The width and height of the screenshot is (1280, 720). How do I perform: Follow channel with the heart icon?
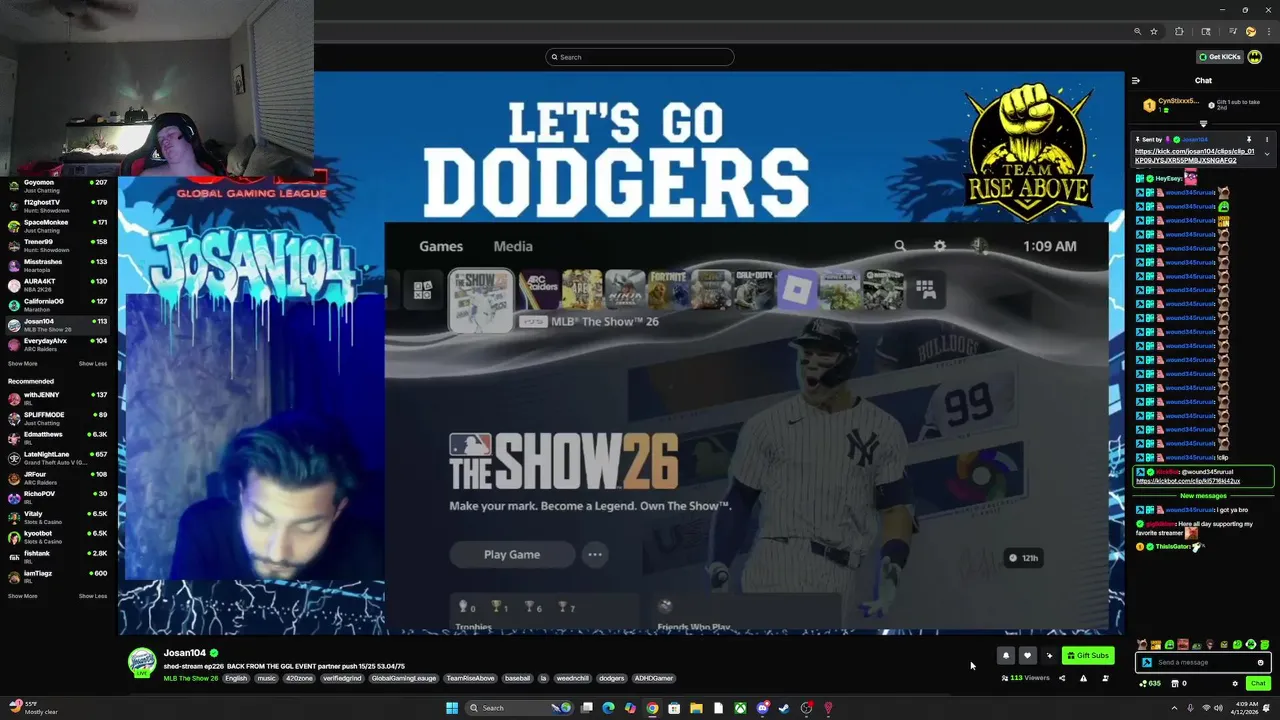1027,656
